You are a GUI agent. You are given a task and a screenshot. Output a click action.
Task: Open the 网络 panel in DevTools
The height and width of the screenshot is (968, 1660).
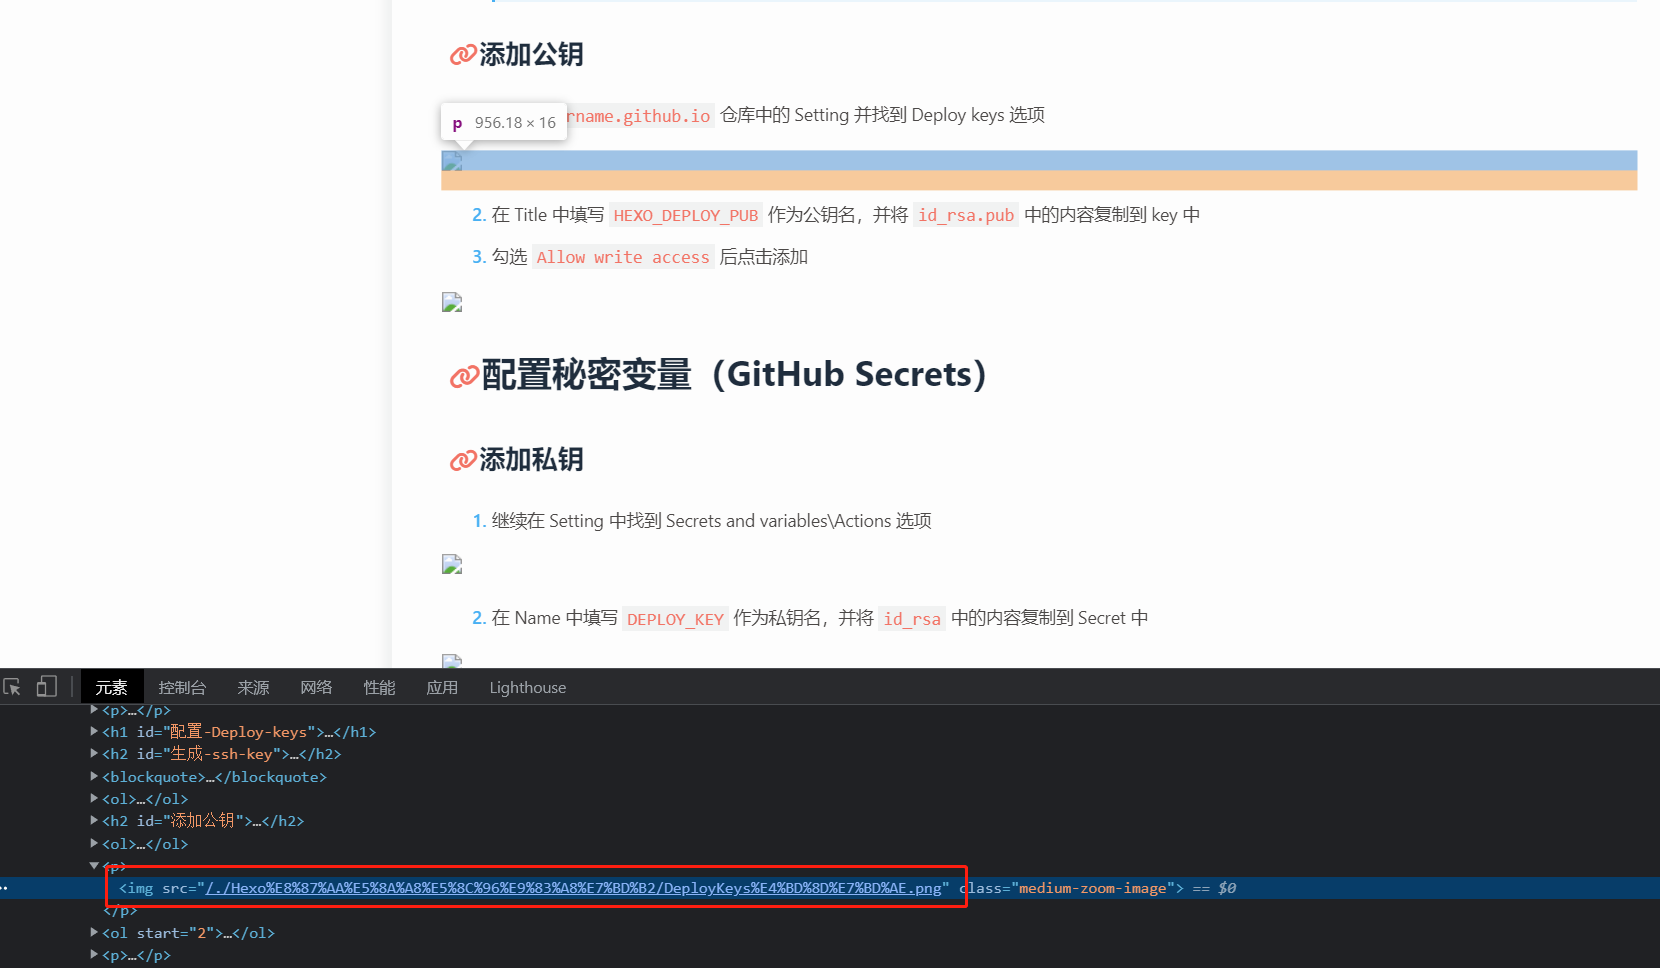click(315, 686)
